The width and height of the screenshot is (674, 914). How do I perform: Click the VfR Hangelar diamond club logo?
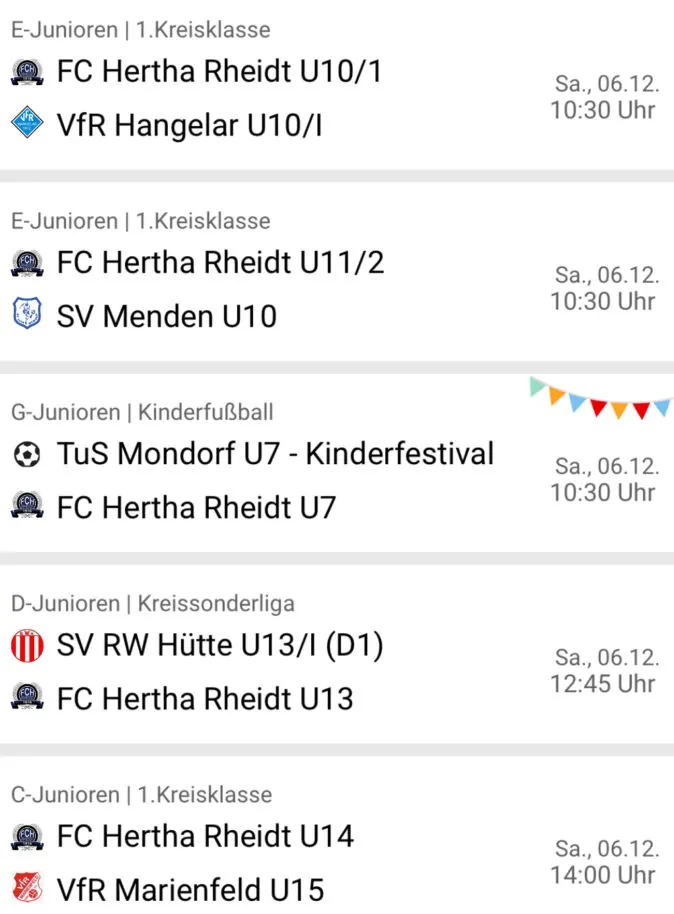coord(26,125)
